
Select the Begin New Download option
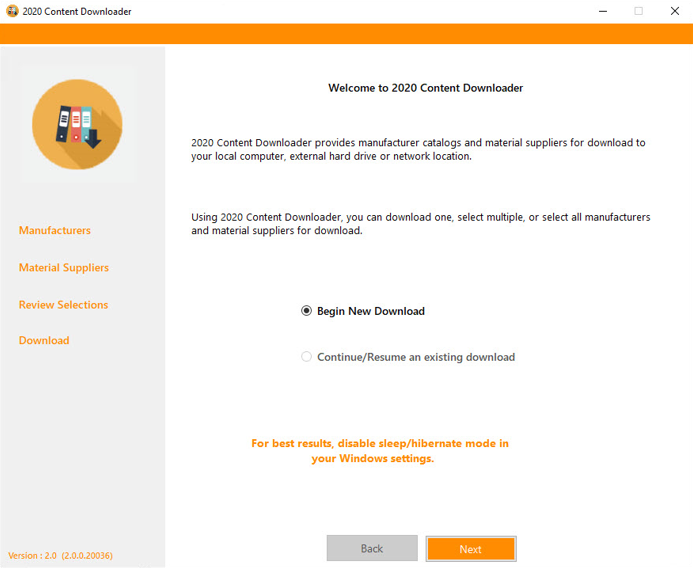click(362, 311)
